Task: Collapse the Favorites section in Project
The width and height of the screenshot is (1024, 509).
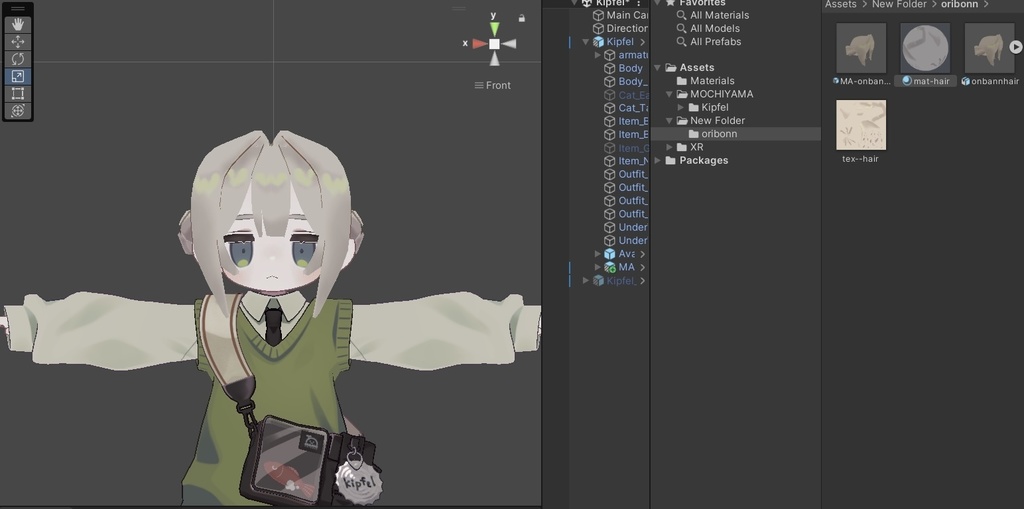Action: pyautogui.click(x=658, y=3)
